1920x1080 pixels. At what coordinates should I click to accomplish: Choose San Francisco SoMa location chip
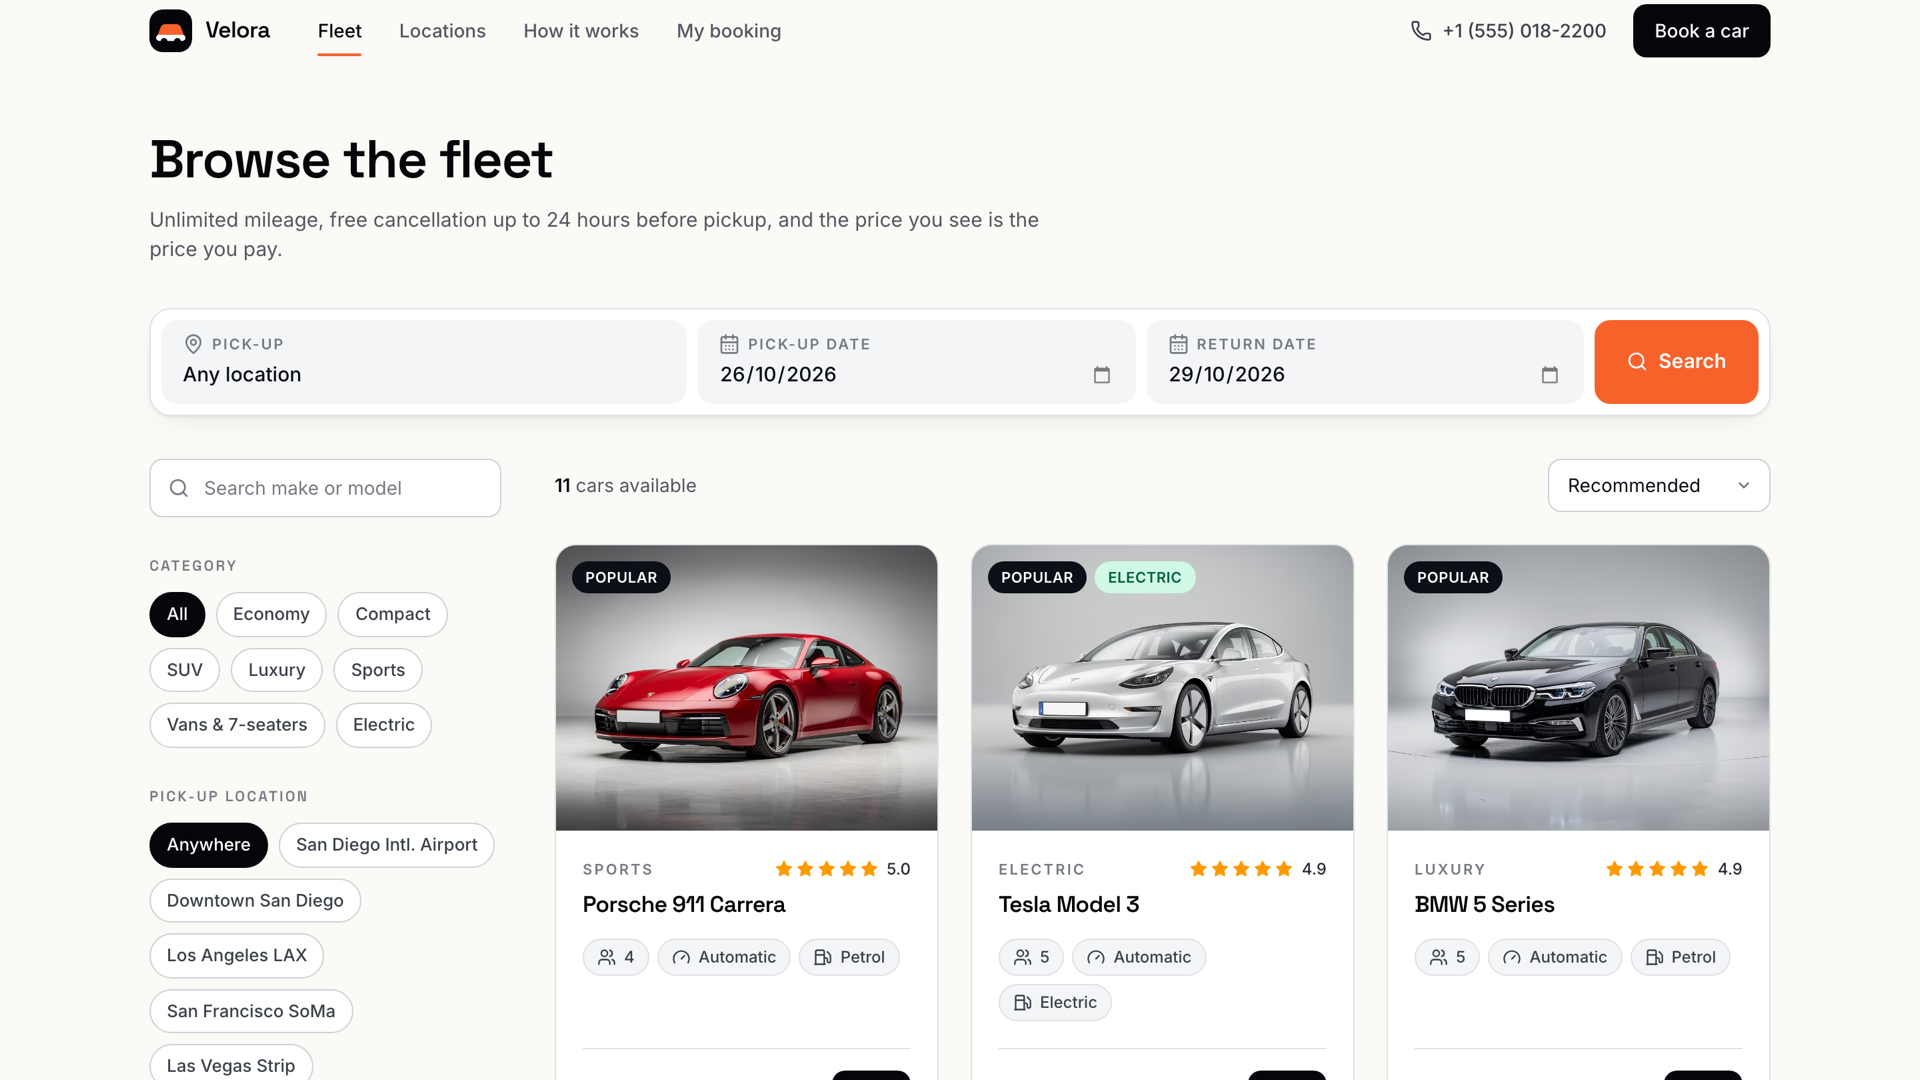(x=251, y=1011)
